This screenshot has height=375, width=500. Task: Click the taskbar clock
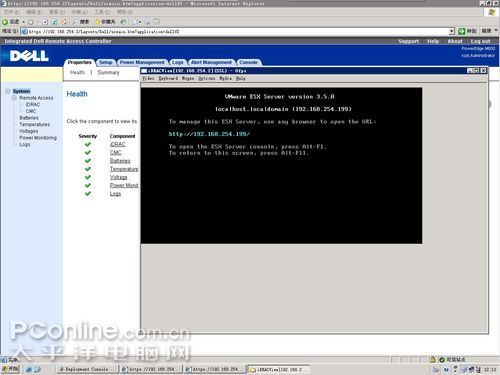[490, 369]
